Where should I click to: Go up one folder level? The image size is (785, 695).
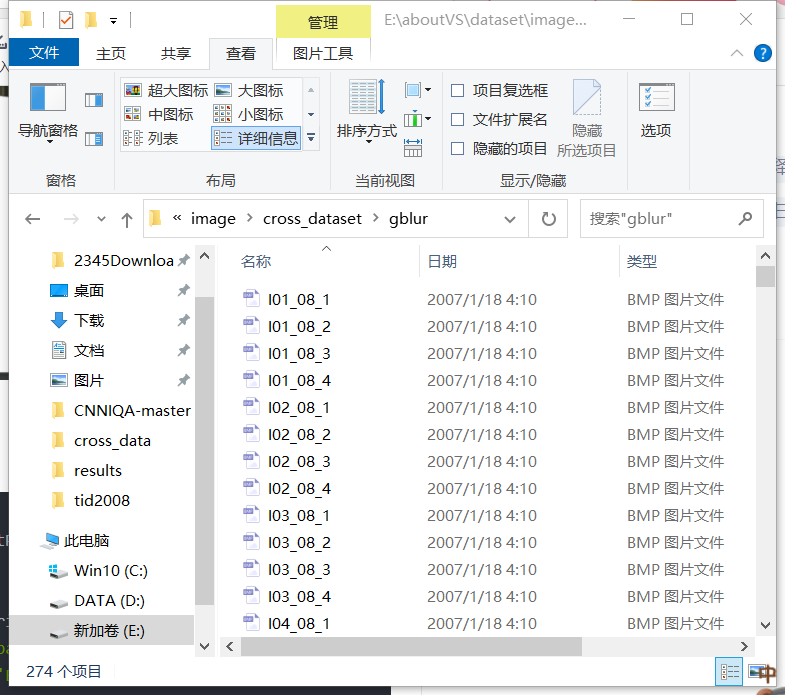[x=127, y=219]
